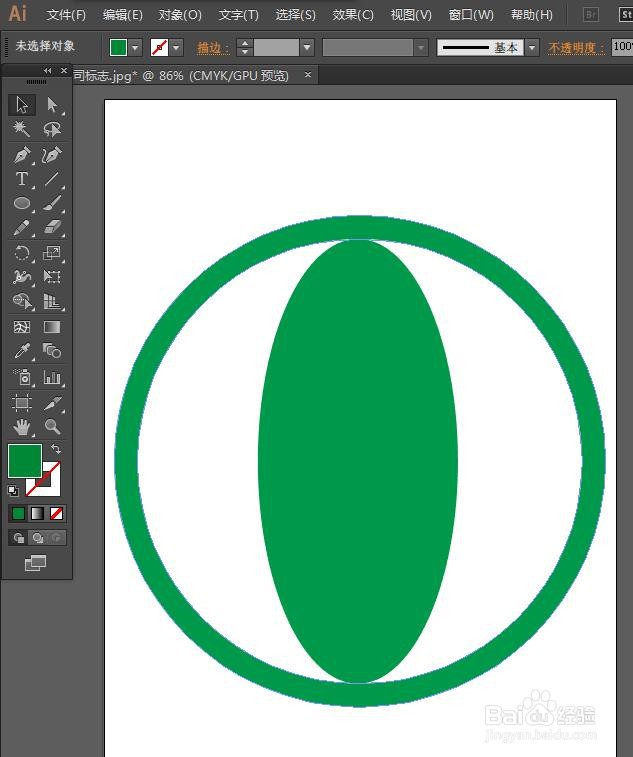Image resolution: width=633 pixels, height=757 pixels.
Task: Click the green Fill box in toolbar
Action: click(x=25, y=461)
